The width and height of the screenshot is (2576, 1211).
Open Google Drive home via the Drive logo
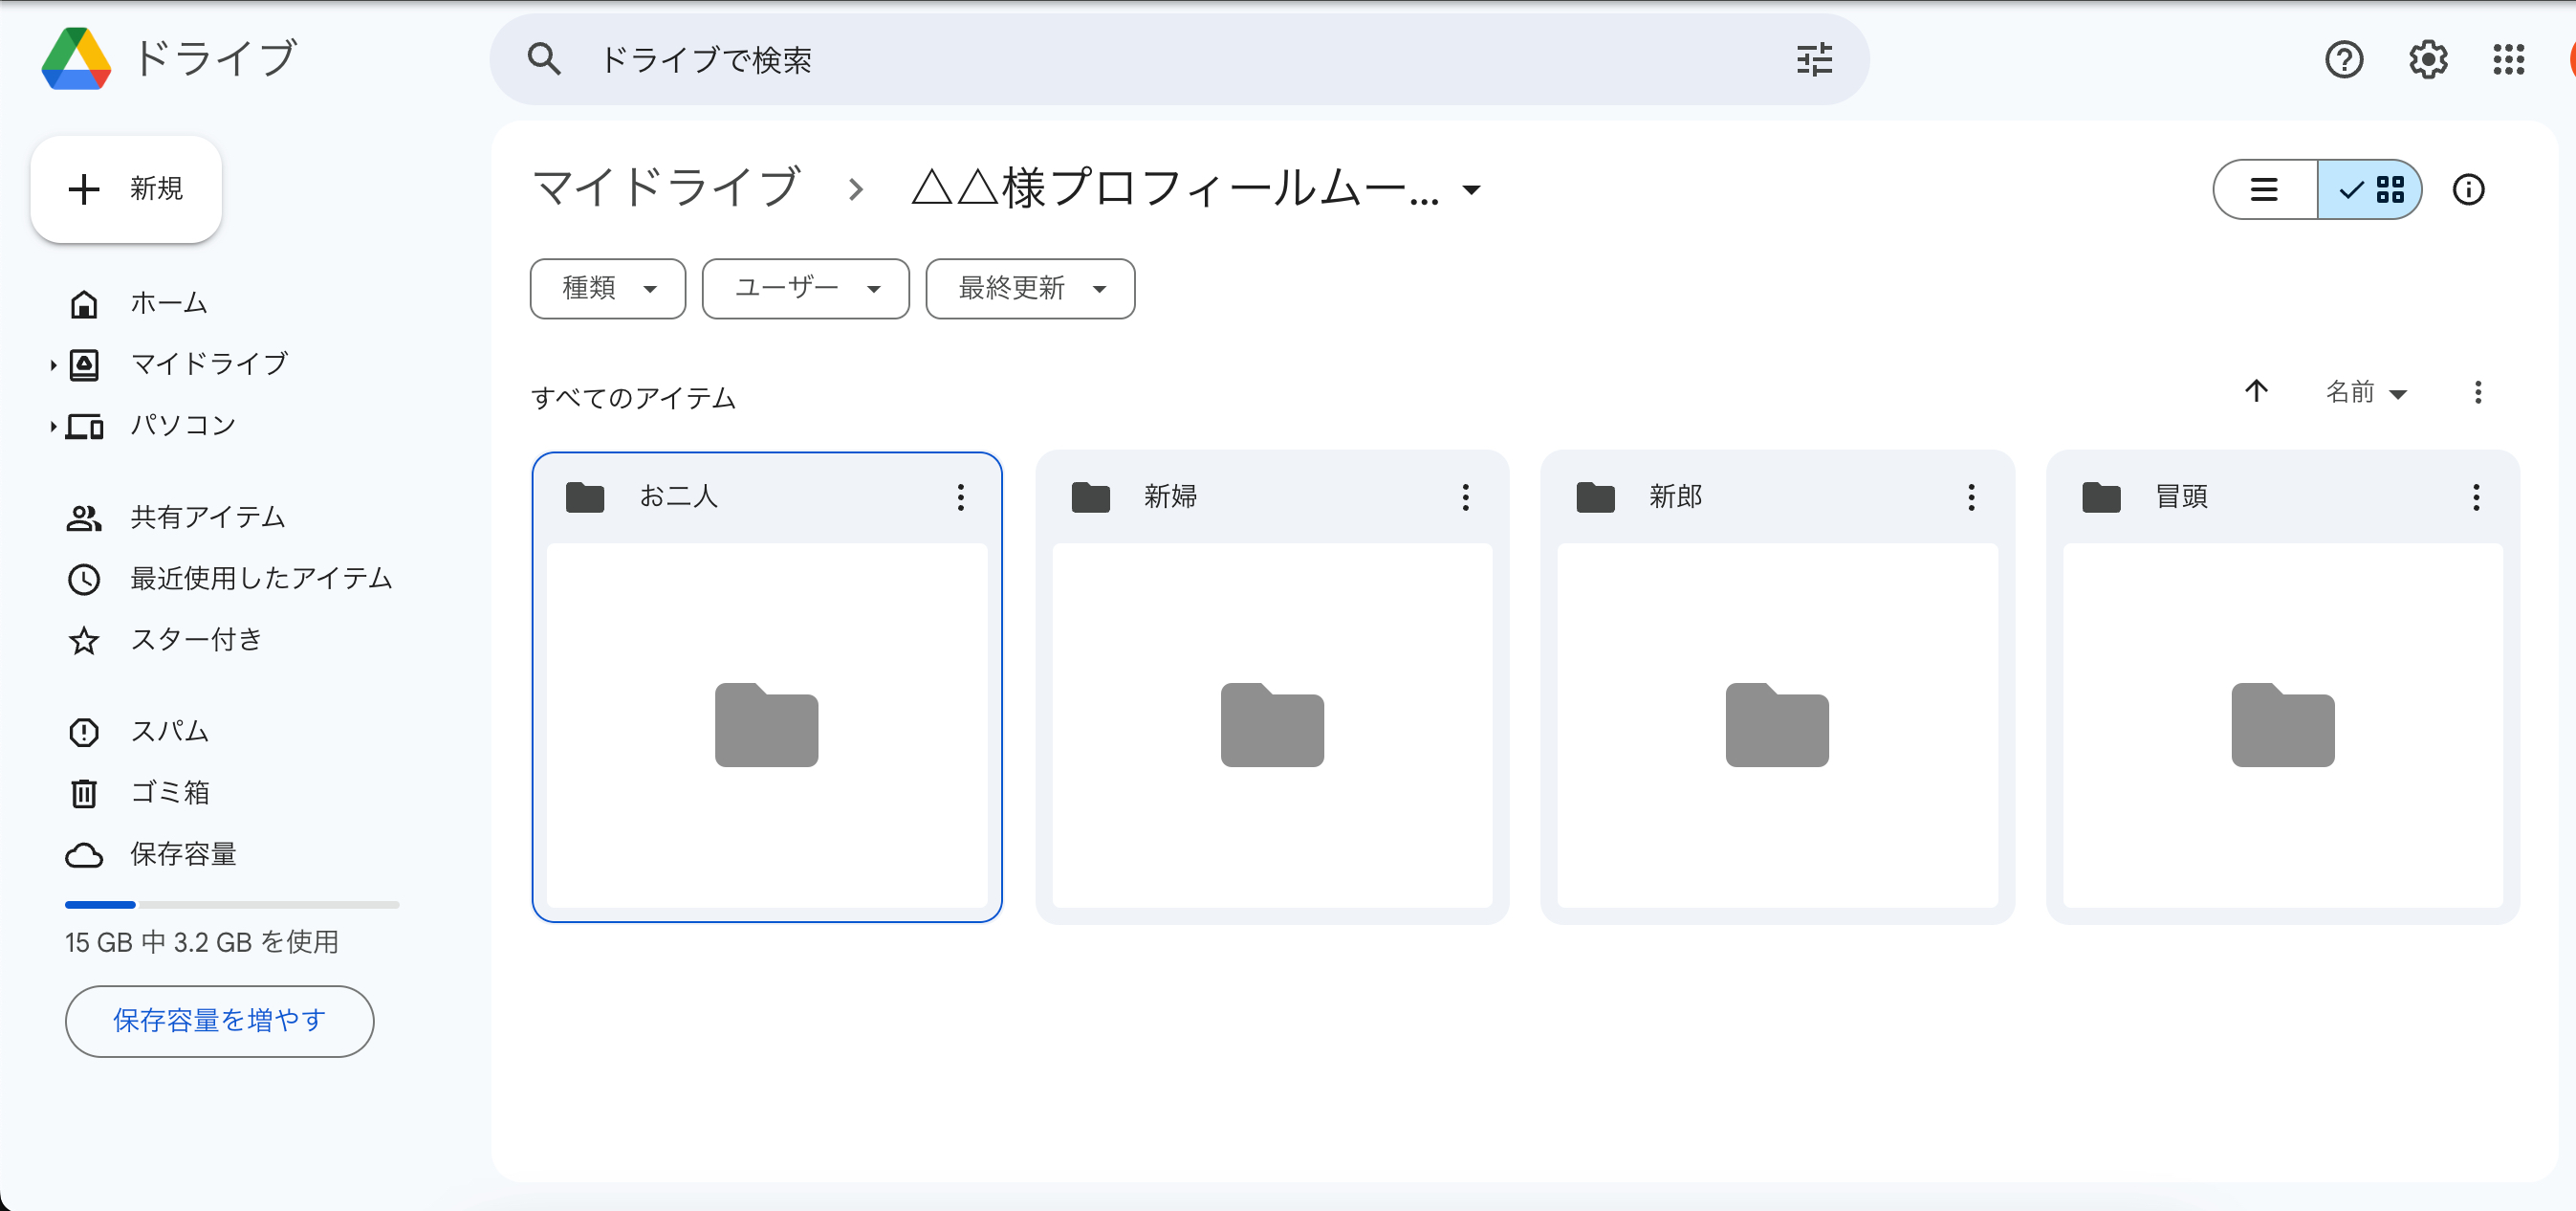click(x=75, y=58)
